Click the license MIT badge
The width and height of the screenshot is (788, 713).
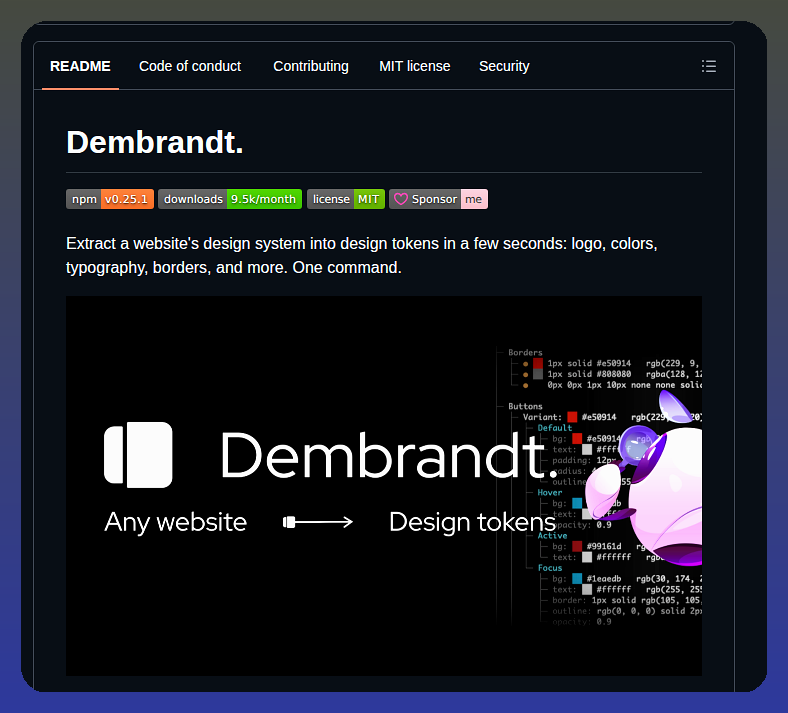tap(346, 199)
